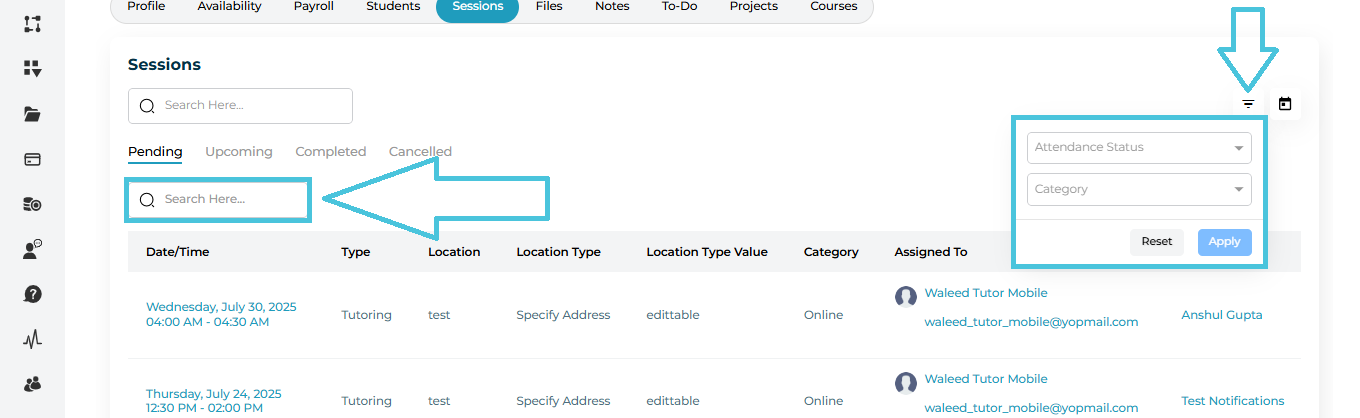Open the user chat icon in the sidebar
The height and width of the screenshot is (418, 1360).
[x=32, y=249]
